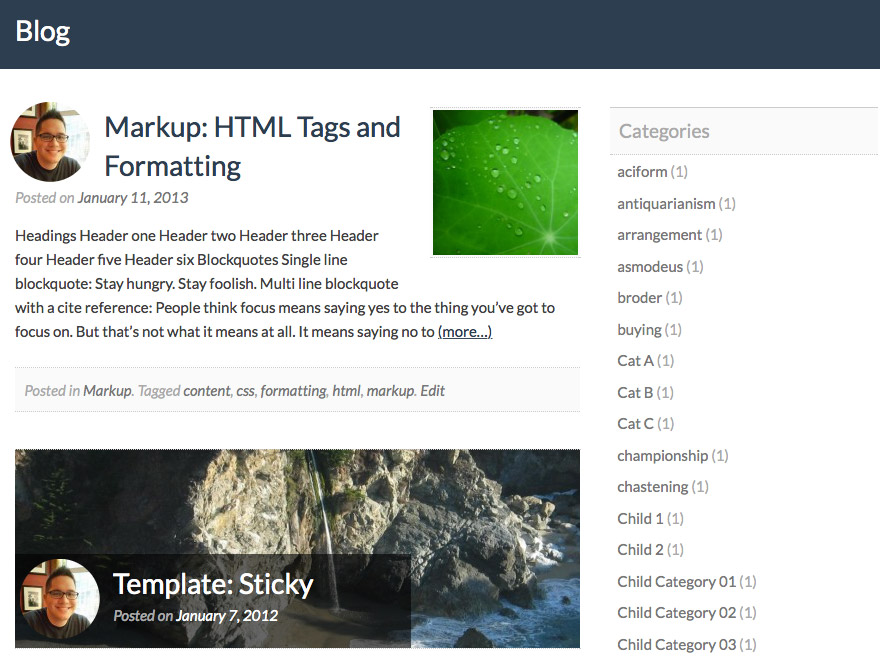Viewport: 880px width, 660px height.
Task: Click the author avatar beside Markup post title
Action: tap(51, 141)
